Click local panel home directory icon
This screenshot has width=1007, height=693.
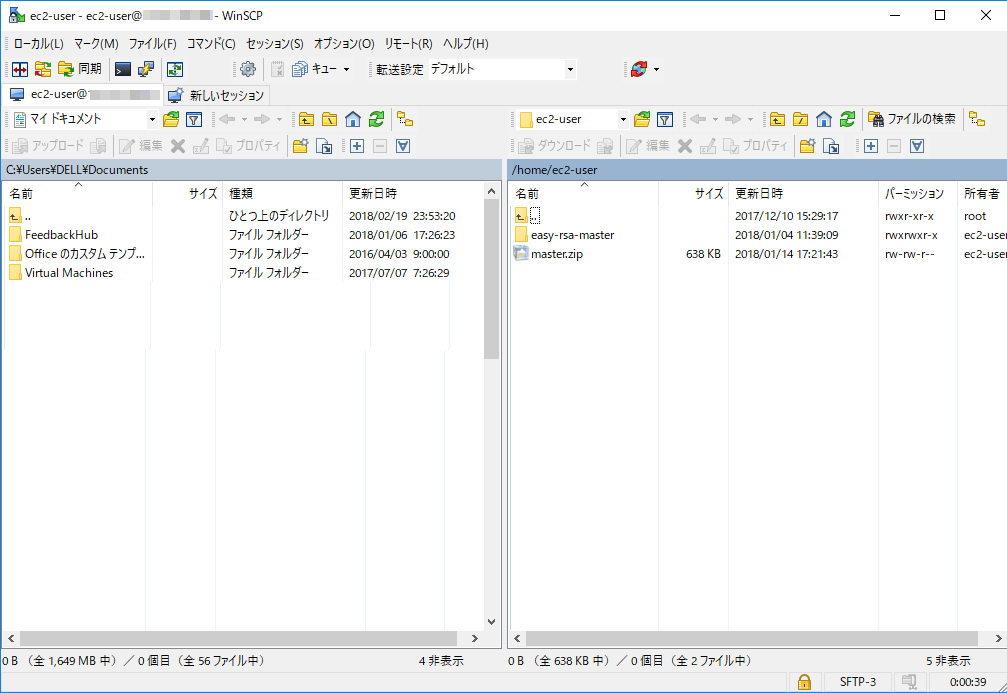[x=353, y=119]
